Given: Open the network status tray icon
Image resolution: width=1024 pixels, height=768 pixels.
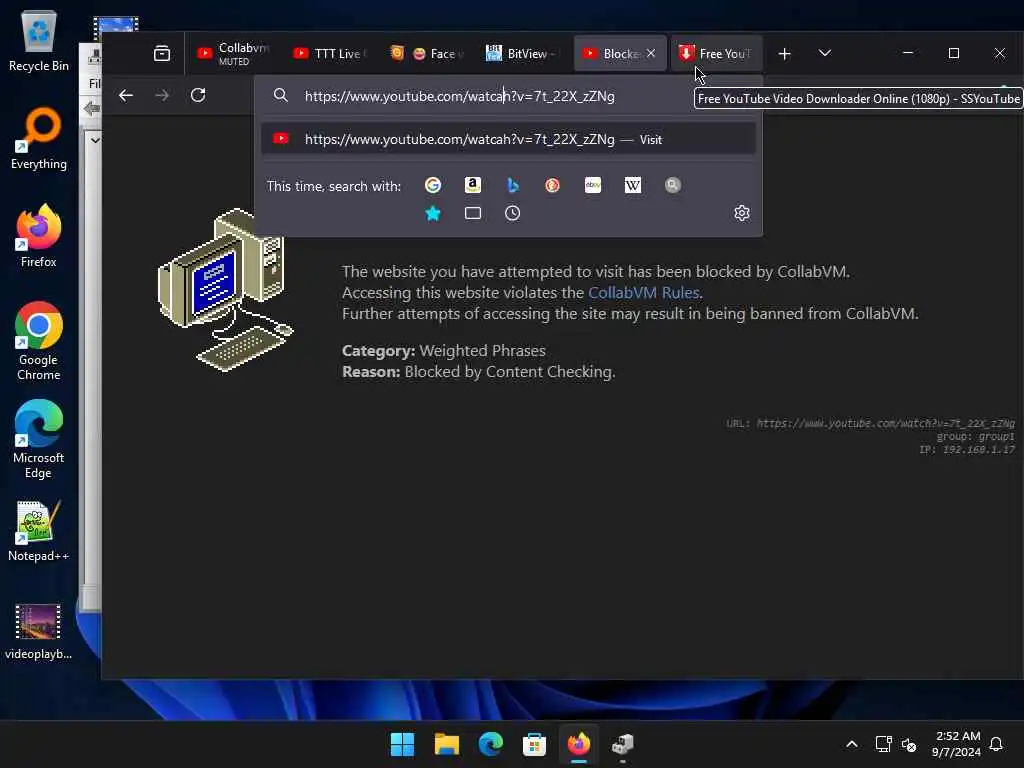Looking at the screenshot, I should pyautogui.click(x=883, y=744).
